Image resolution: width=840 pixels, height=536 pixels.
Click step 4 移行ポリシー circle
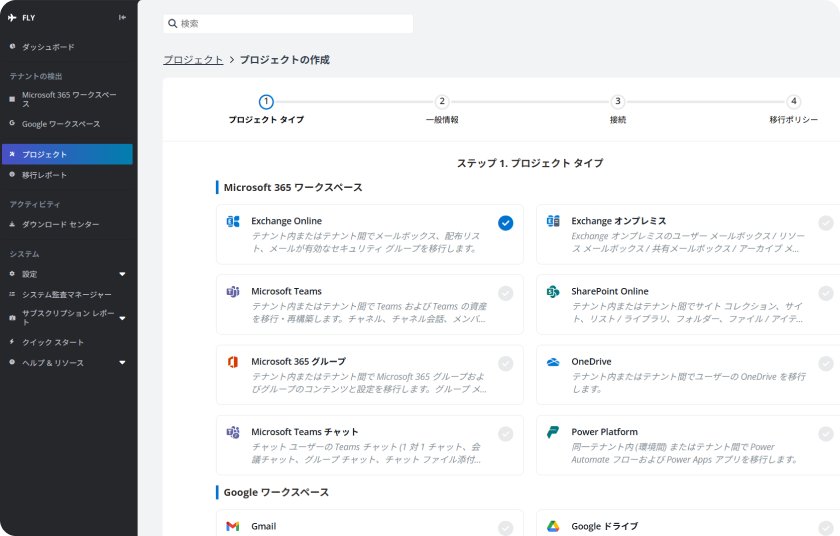click(793, 102)
